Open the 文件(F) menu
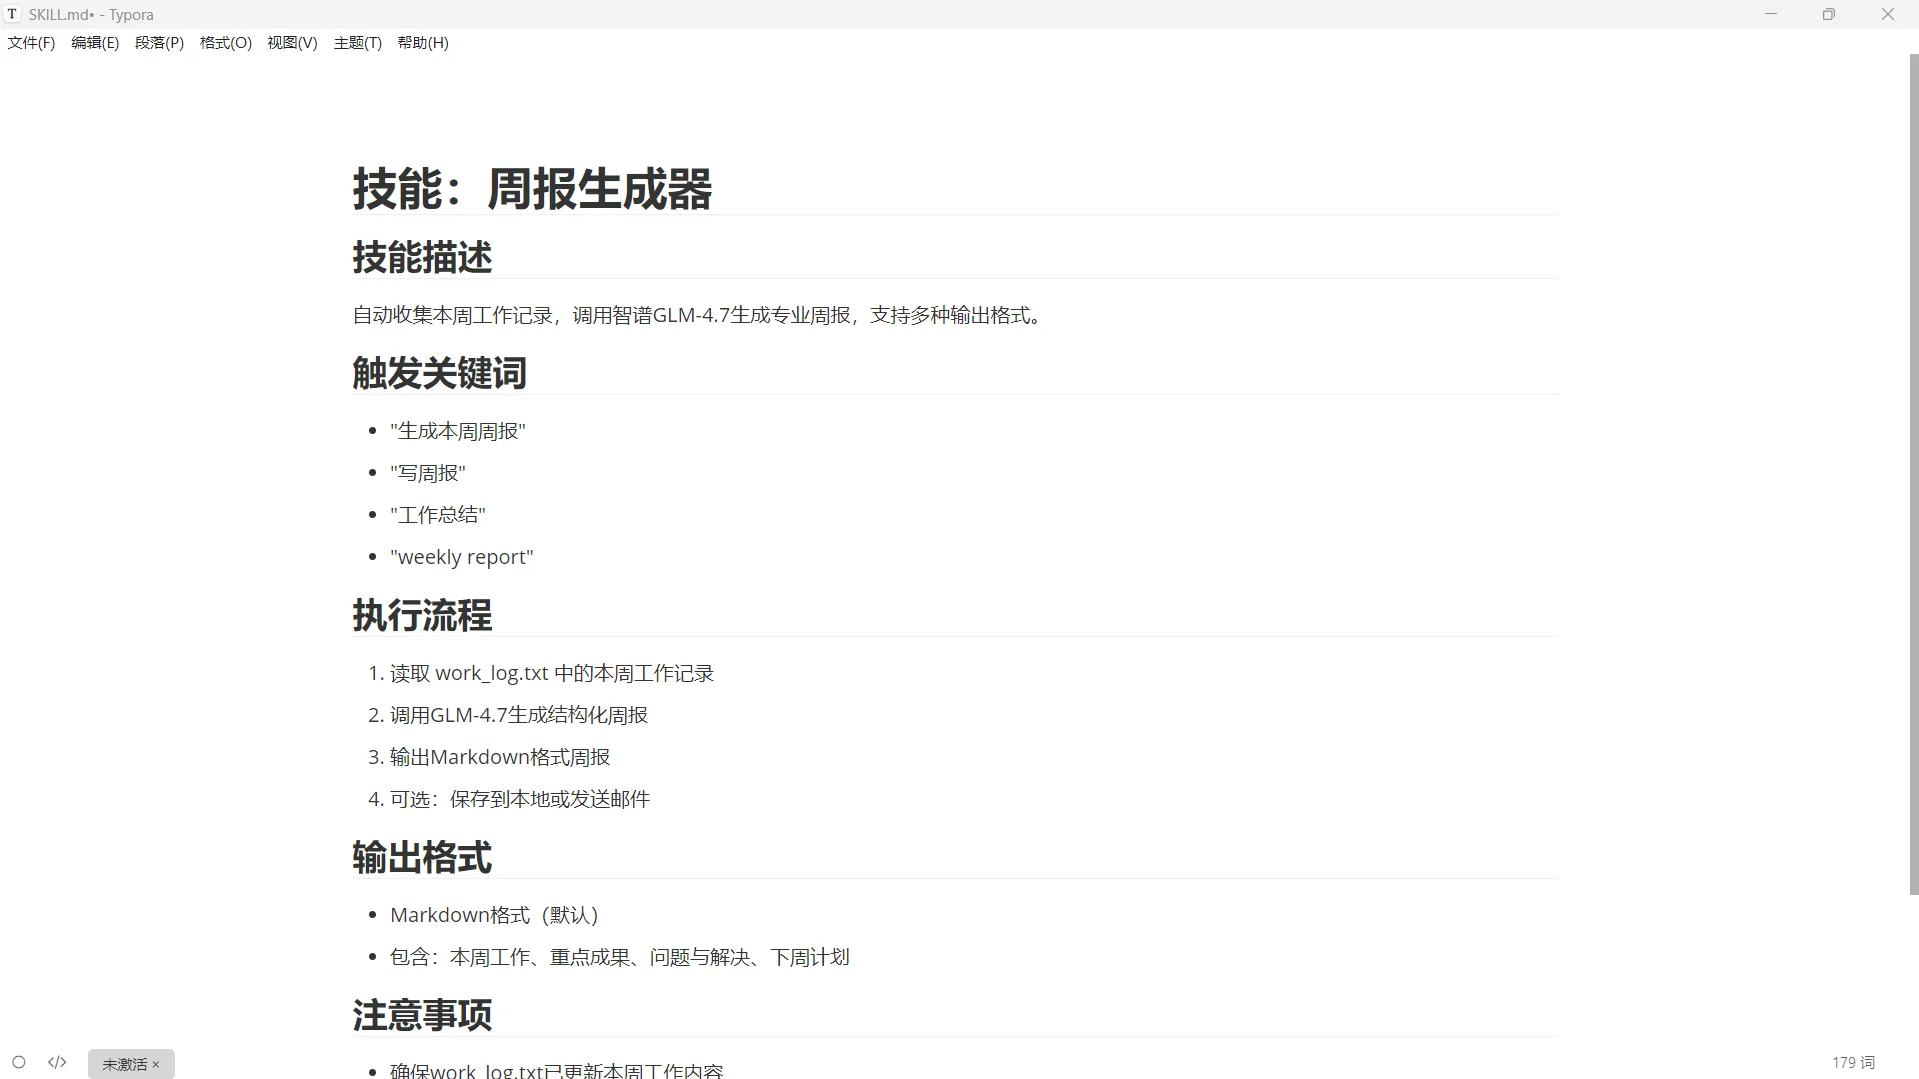1919x1079 pixels. [31, 43]
